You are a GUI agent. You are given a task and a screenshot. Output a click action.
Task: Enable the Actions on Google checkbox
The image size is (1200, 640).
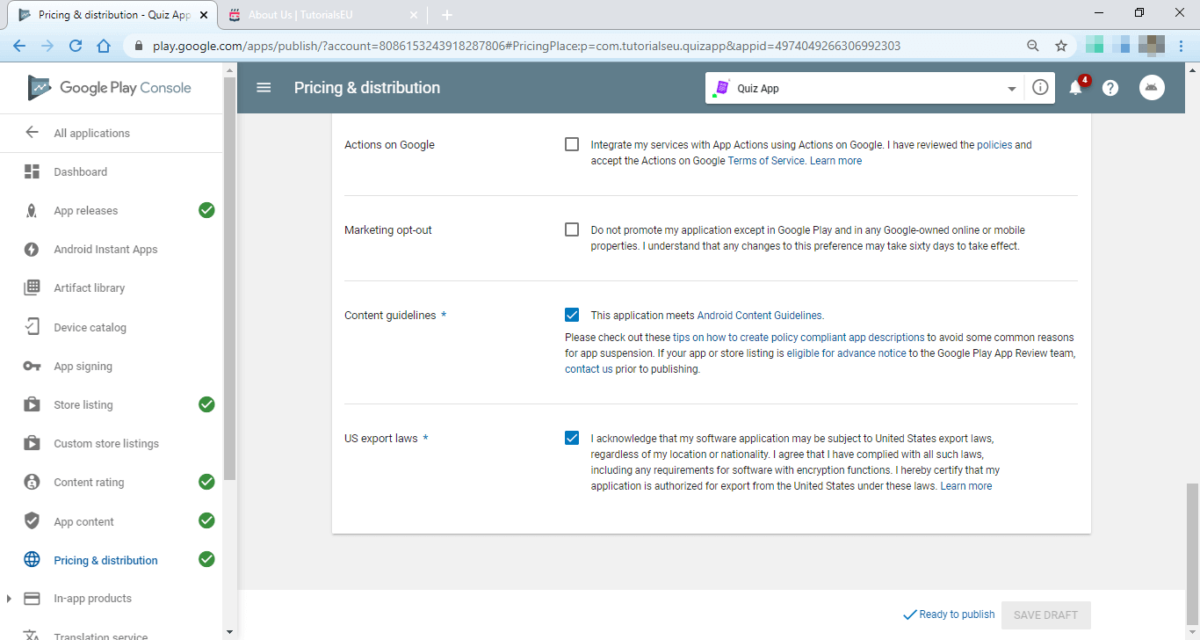(572, 144)
